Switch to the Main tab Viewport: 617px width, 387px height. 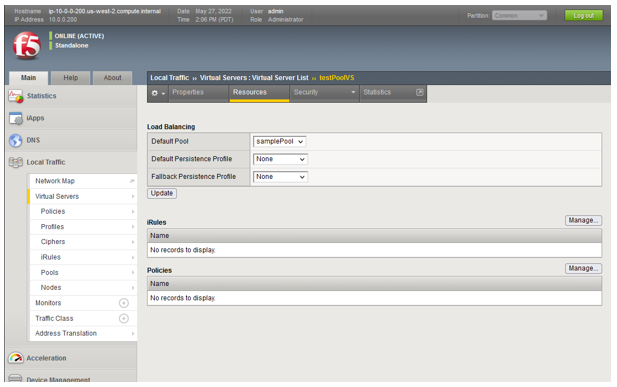28,78
